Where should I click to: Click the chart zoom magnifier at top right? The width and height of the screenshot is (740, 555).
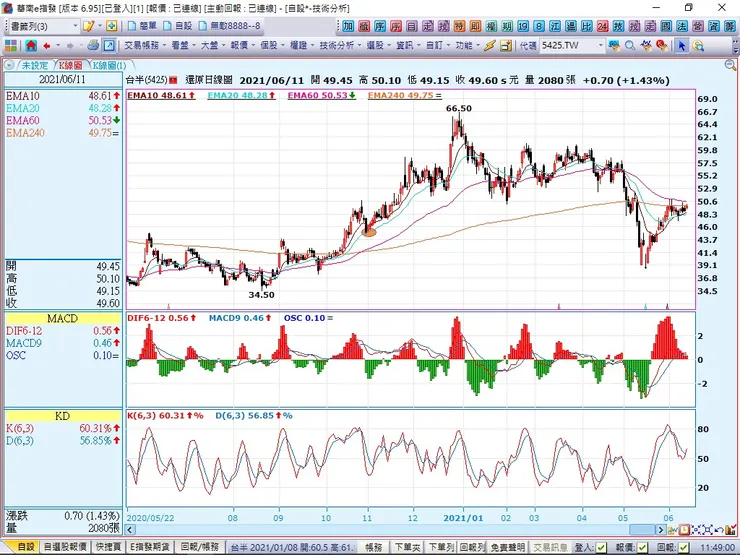point(730,65)
